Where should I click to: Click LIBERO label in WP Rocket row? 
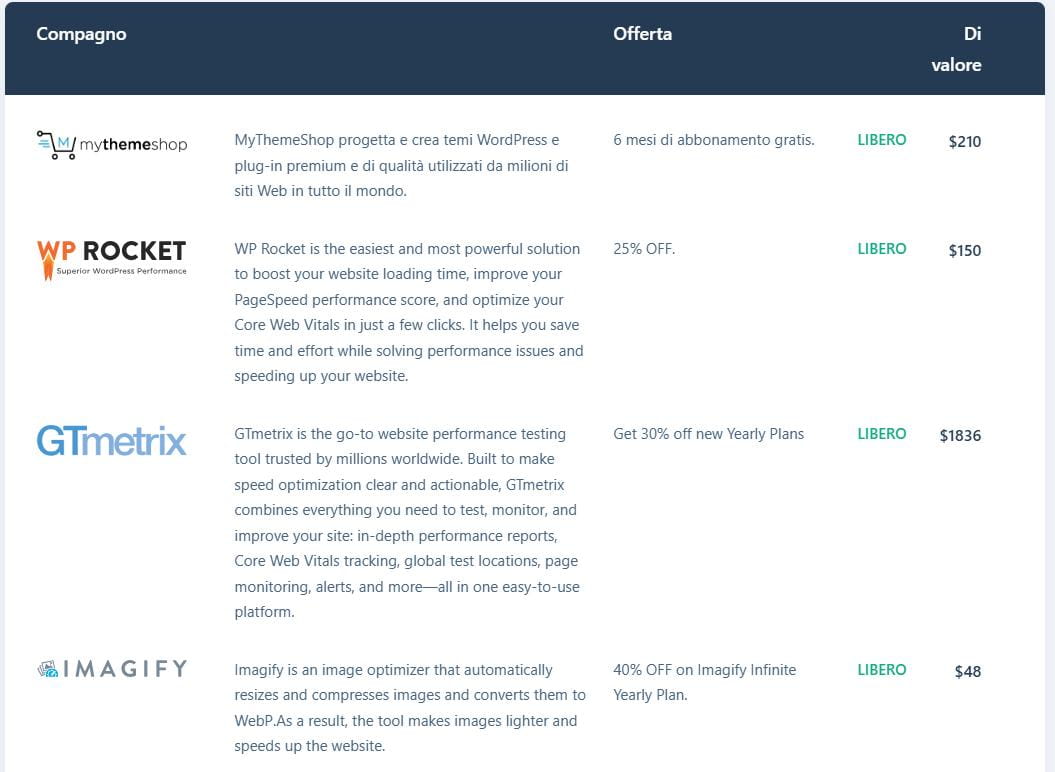coord(881,249)
